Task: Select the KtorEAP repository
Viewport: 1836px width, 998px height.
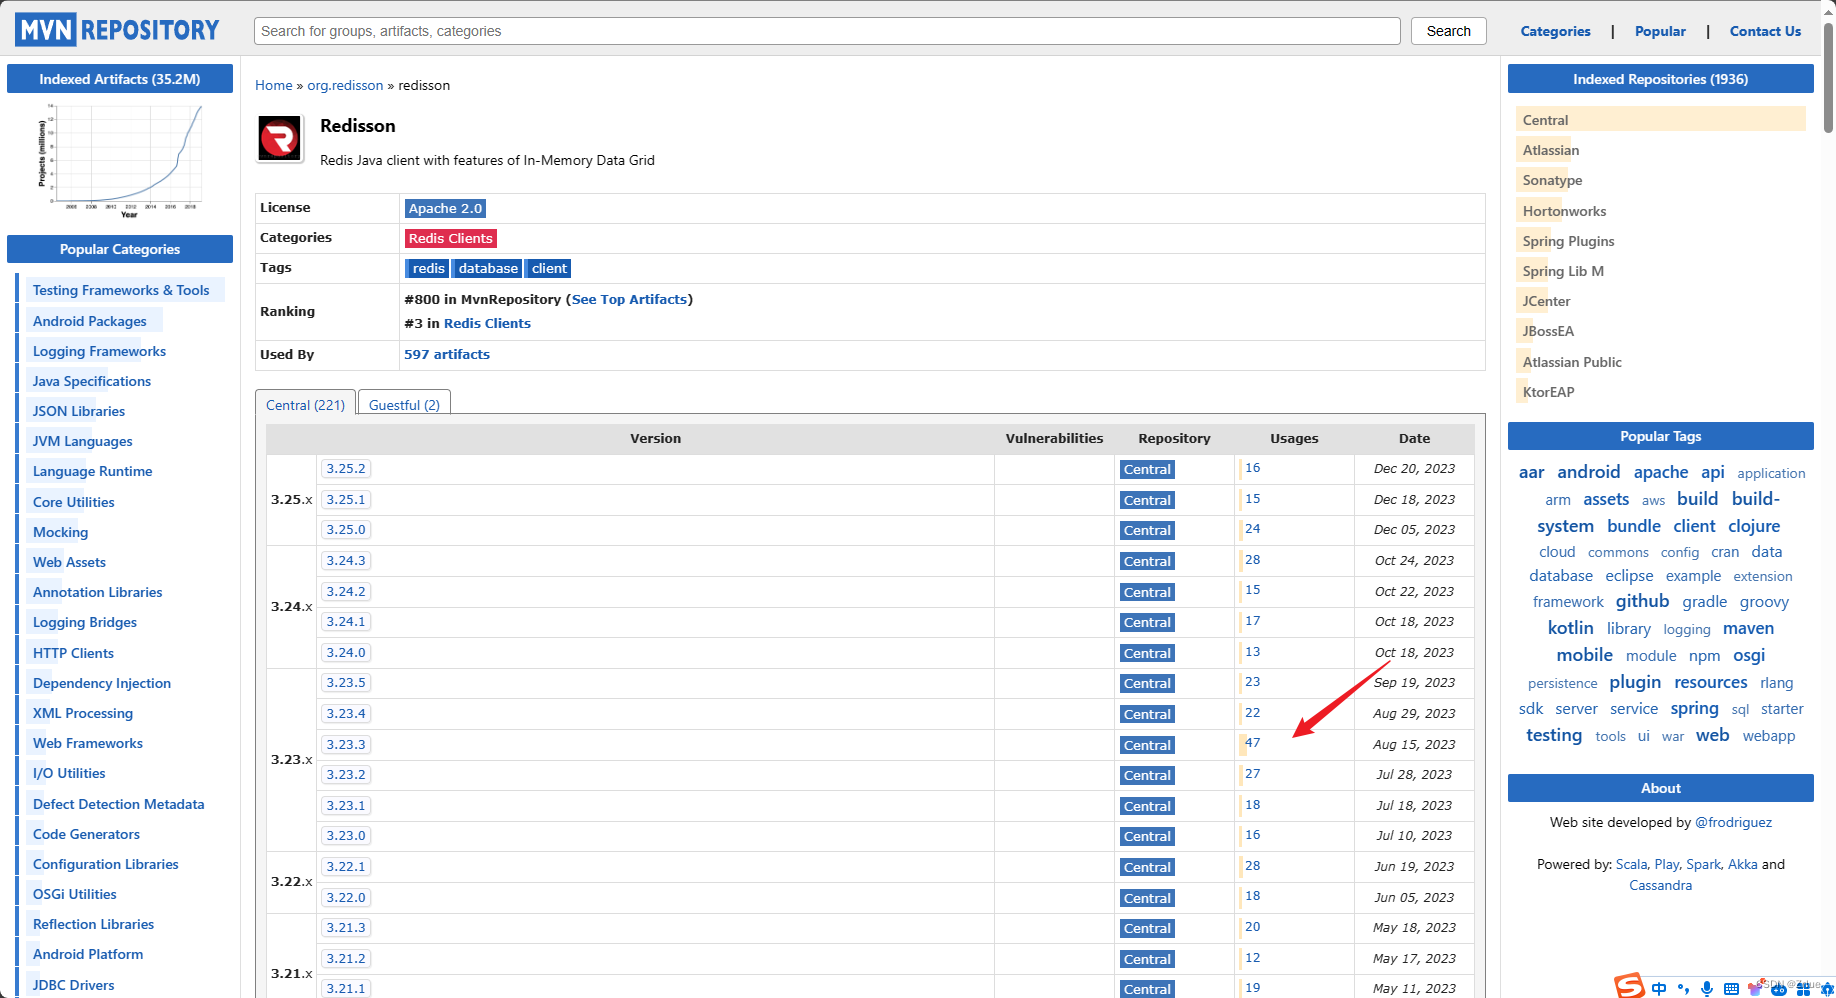Action: point(1548,392)
